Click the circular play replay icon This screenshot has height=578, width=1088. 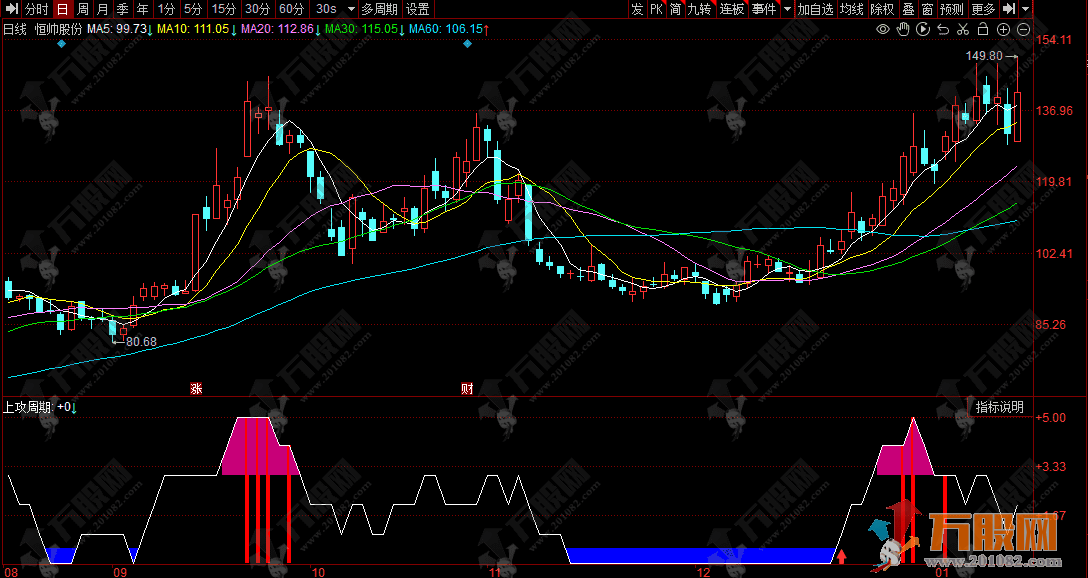[x=923, y=30]
